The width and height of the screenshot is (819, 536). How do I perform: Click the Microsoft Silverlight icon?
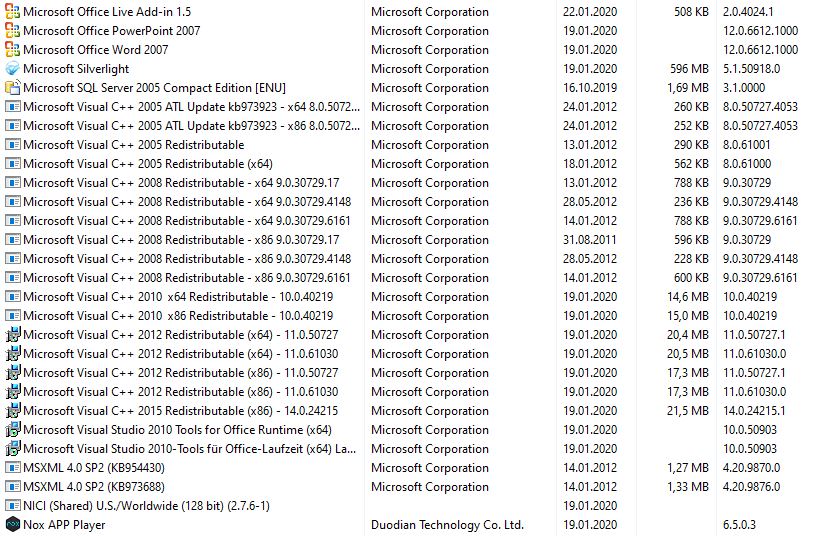pyautogui.click(x=12, y=69)
